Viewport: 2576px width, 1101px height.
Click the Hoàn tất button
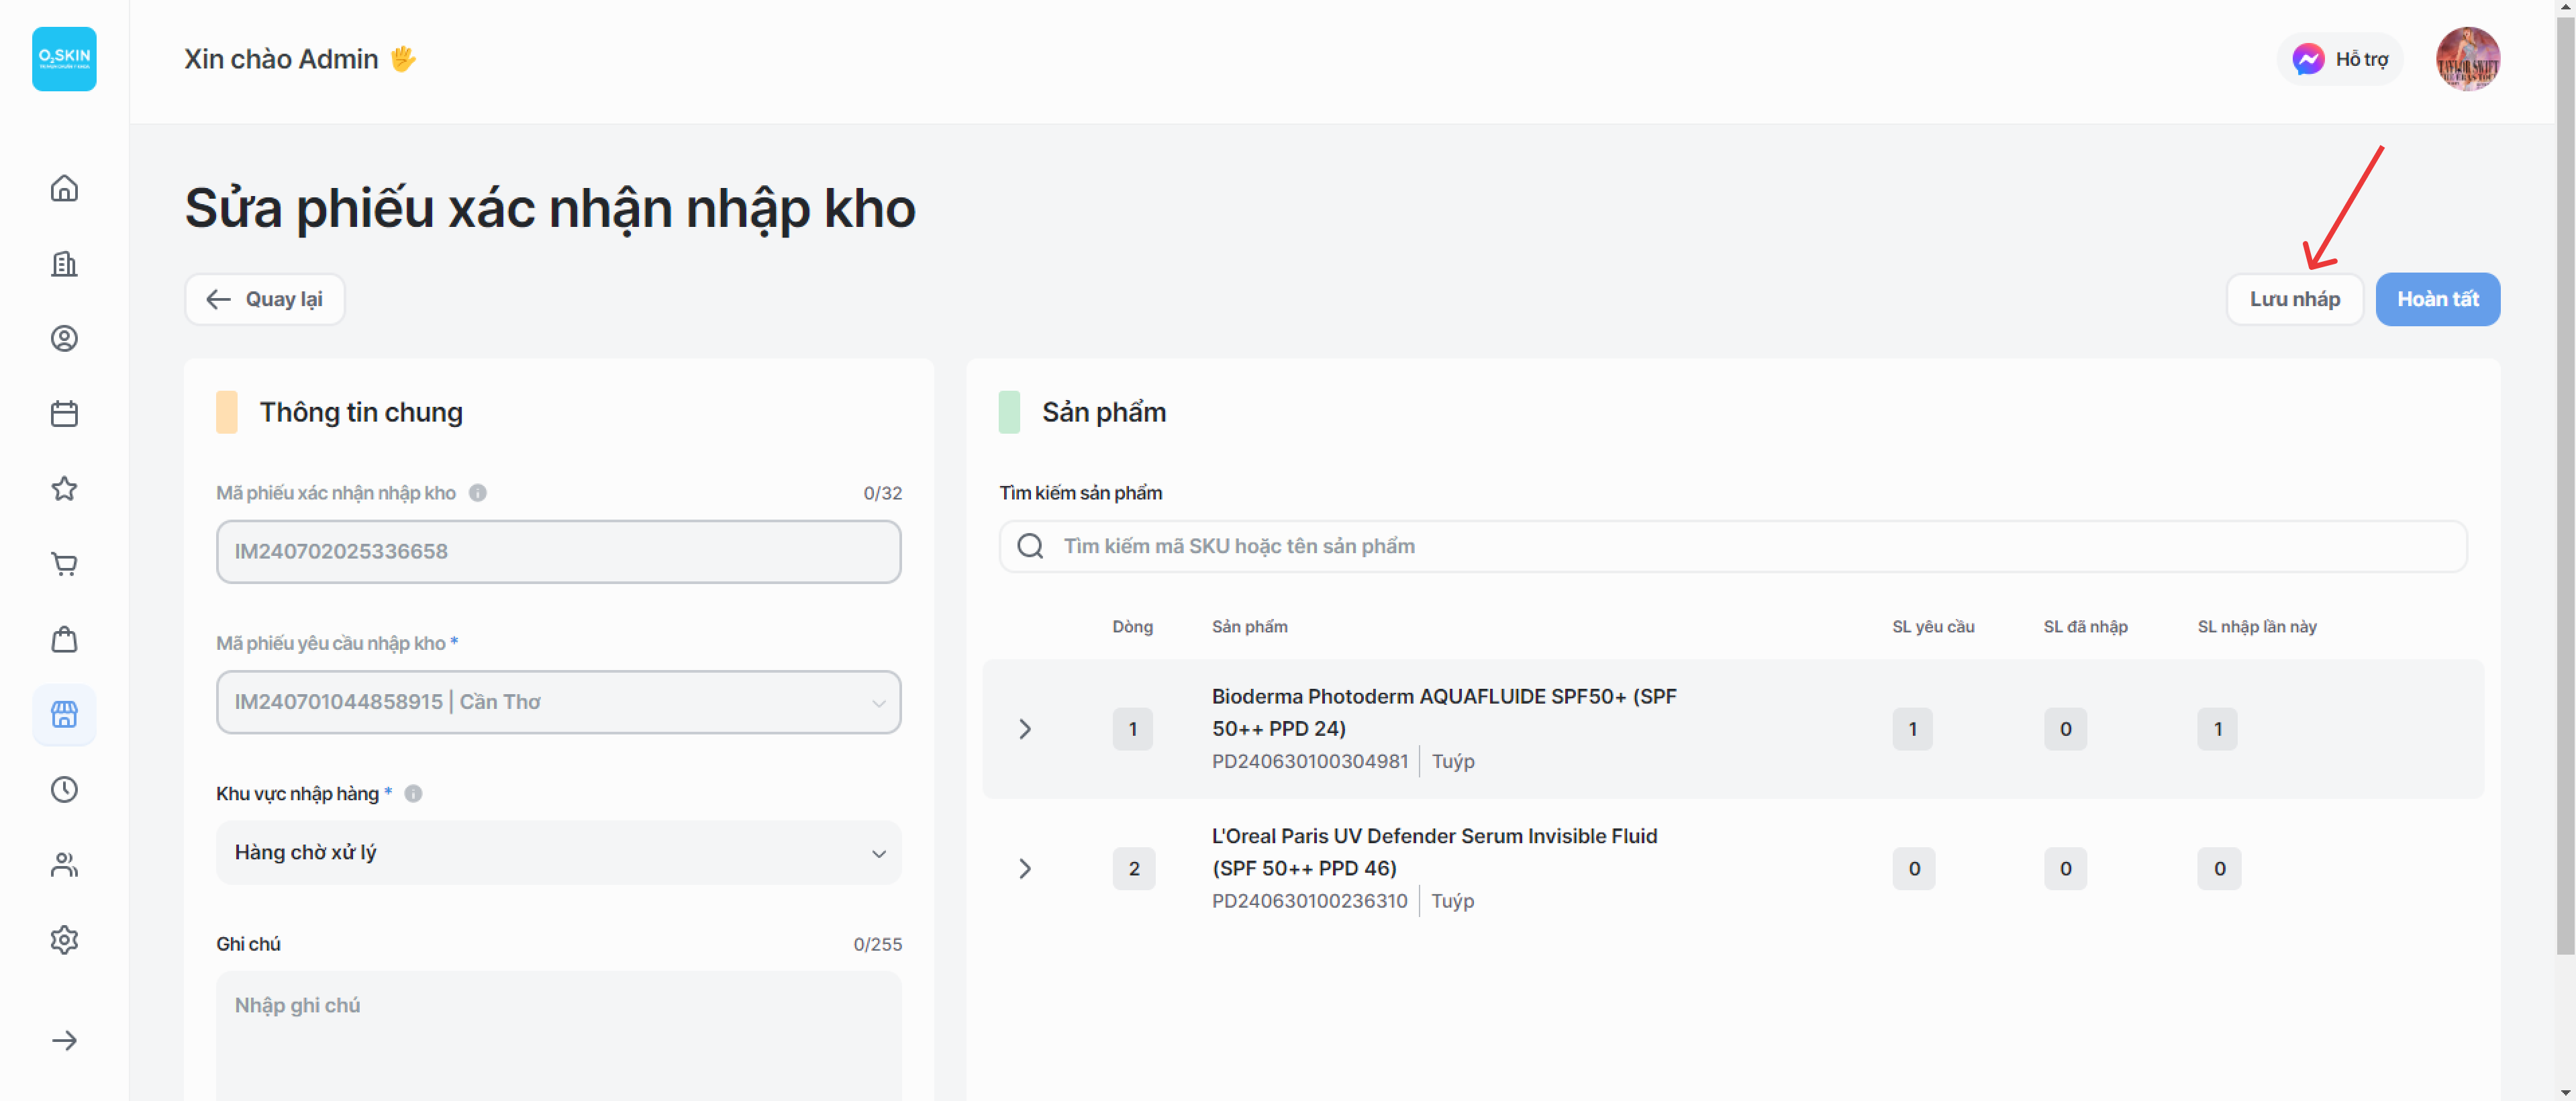[x=2437, y=299]
